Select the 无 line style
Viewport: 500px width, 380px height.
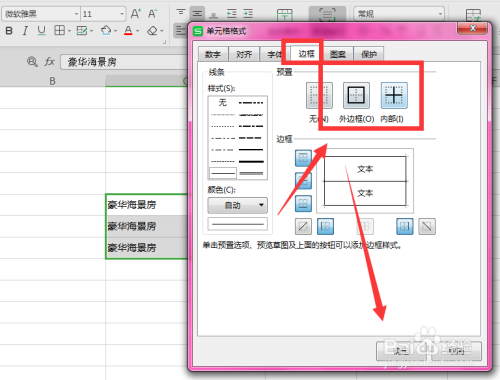click(223, 103)
